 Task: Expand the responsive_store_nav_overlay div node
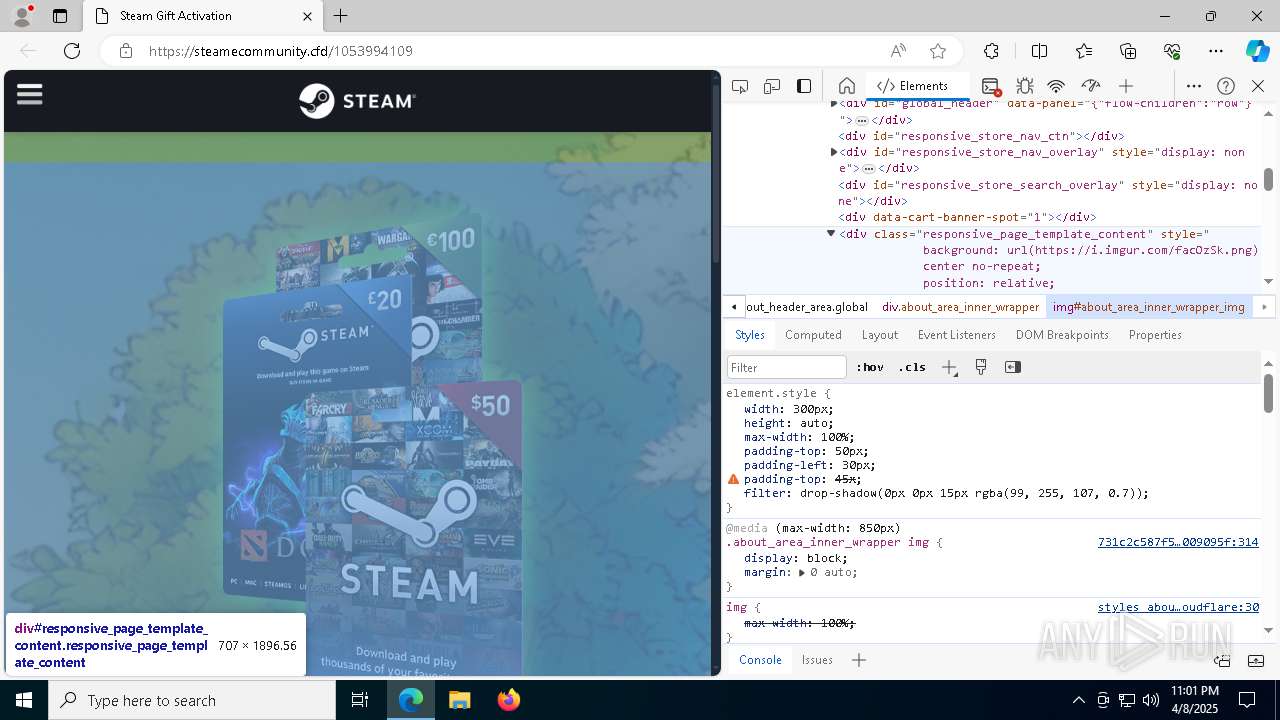click(834, 152)
